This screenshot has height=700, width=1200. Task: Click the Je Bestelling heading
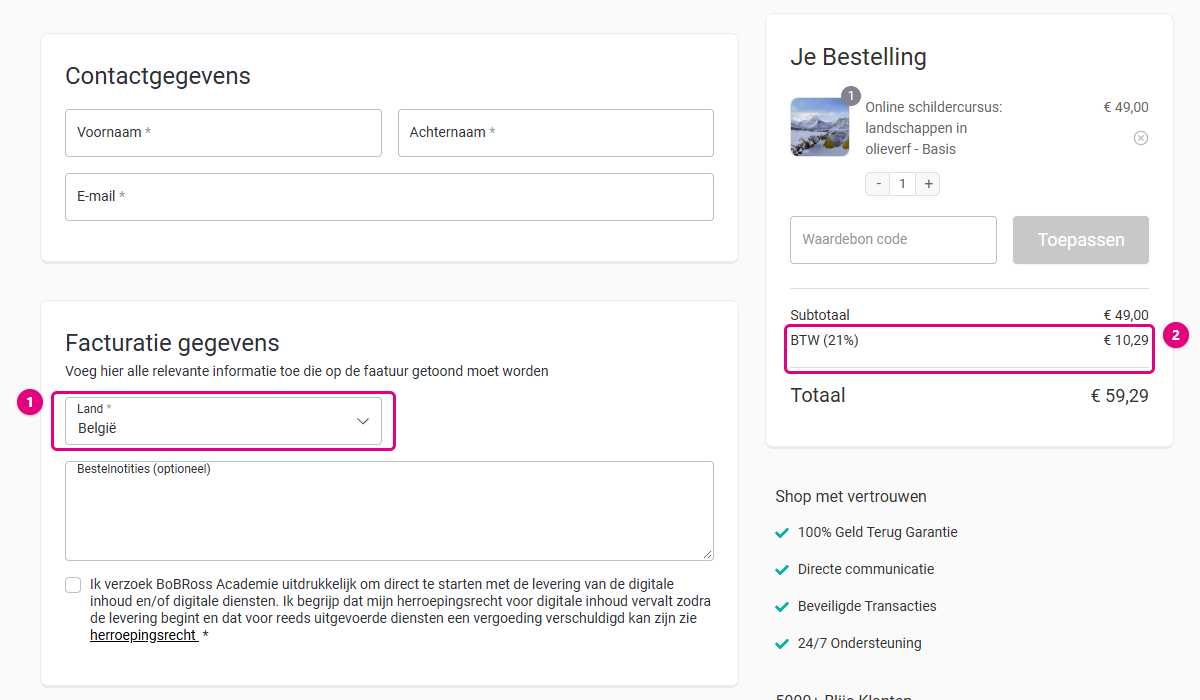858,57
